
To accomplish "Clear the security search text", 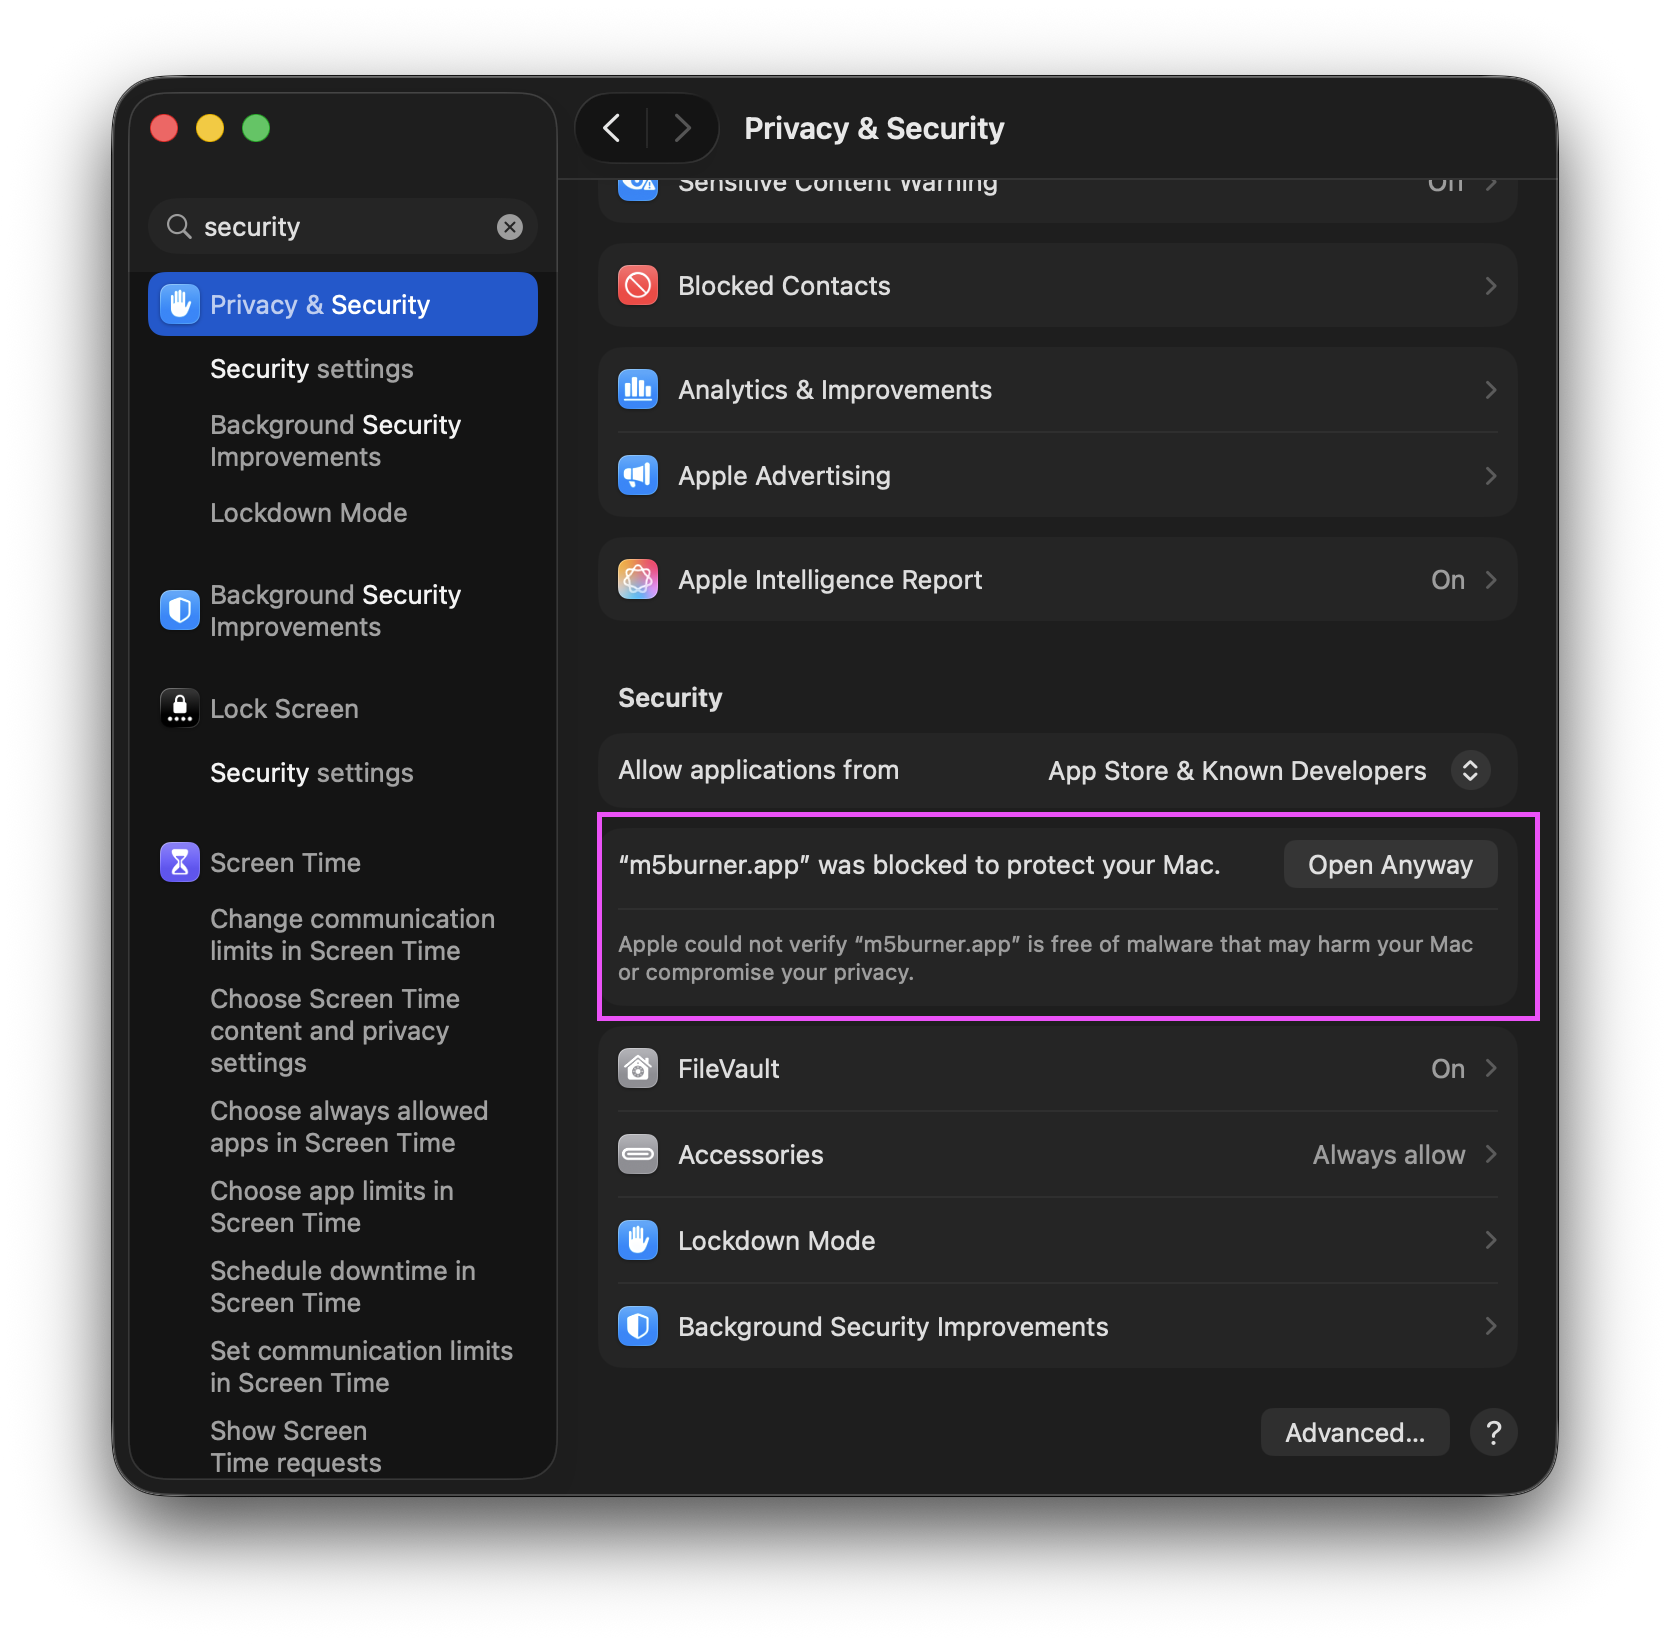I will click(510, 227).
